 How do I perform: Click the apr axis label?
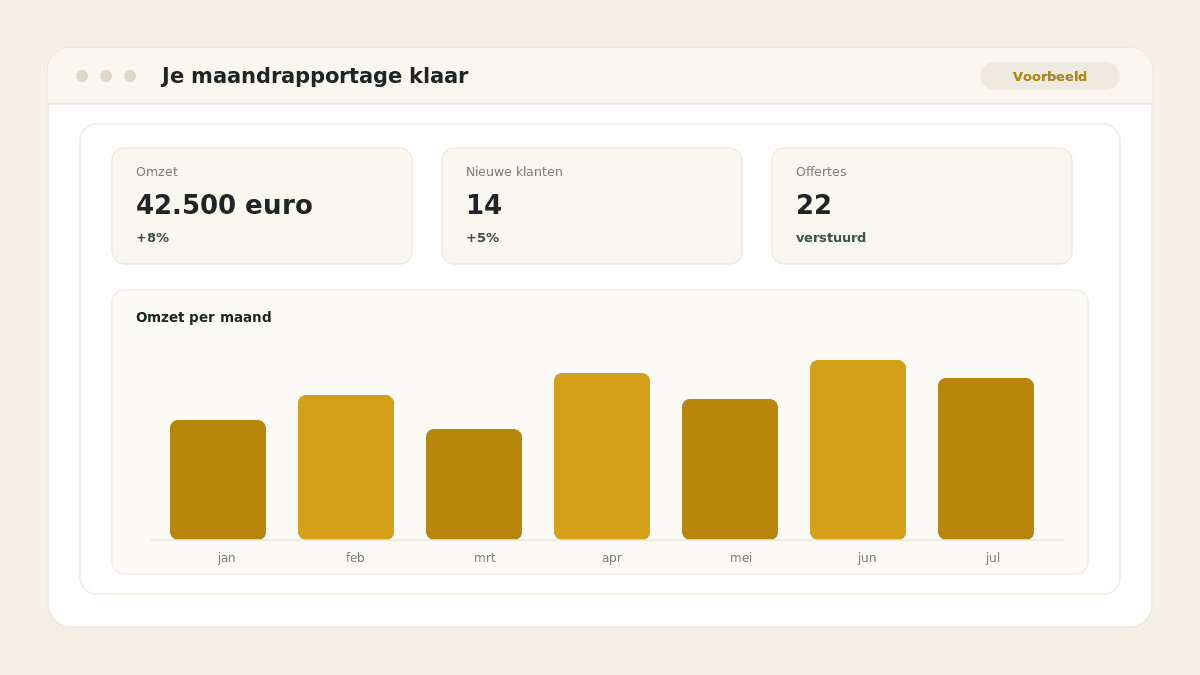pyautogui.click(x=612, y=558)
